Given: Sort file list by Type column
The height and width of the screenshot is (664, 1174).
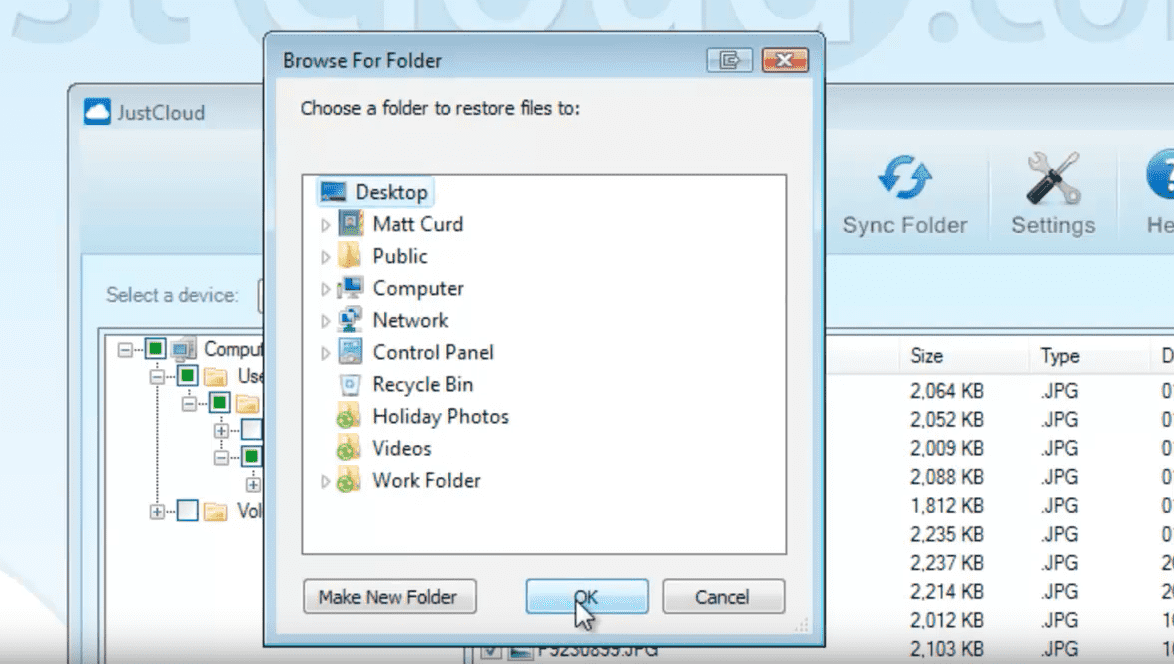Looking at the screenshot, I should 1059,356.
